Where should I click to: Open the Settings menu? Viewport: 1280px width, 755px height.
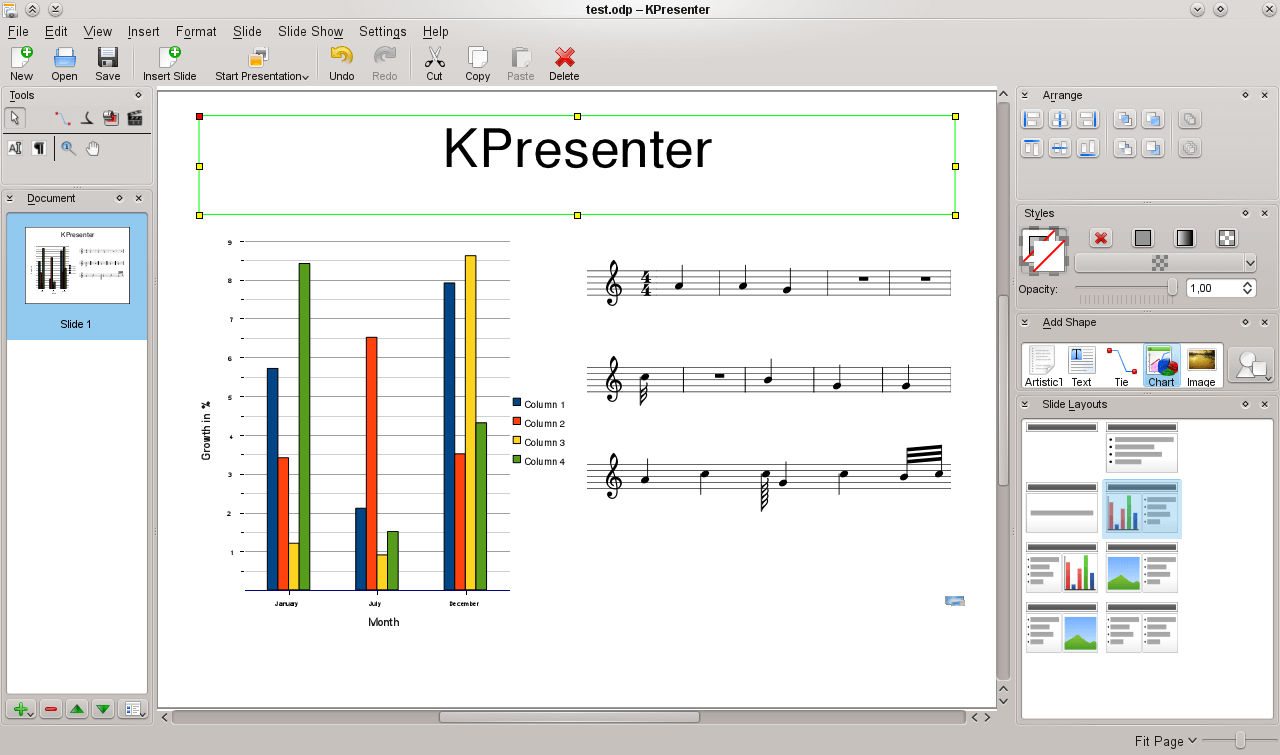pos(383,31)
